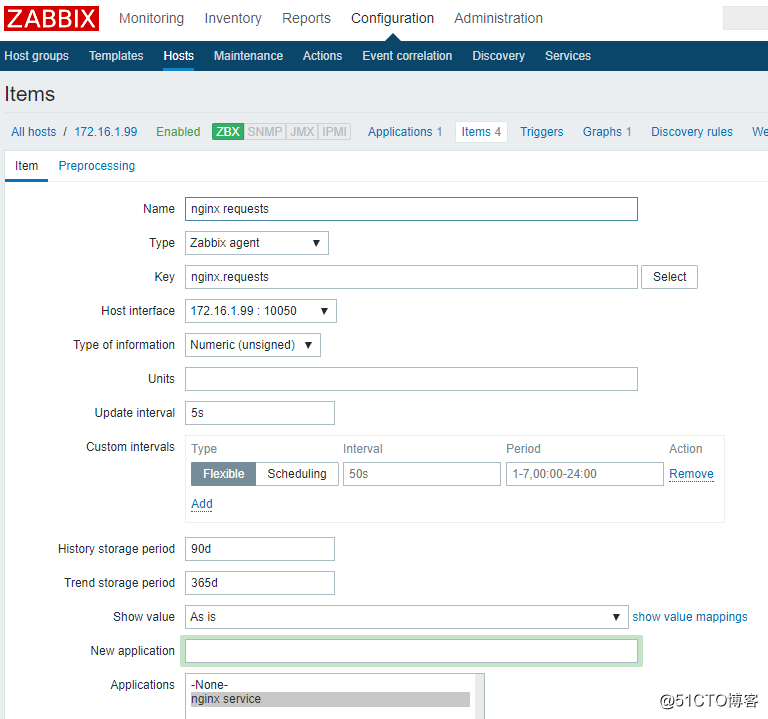Click the IPMI availability badge
Viewport: 768px width, 719px height.
335,132
